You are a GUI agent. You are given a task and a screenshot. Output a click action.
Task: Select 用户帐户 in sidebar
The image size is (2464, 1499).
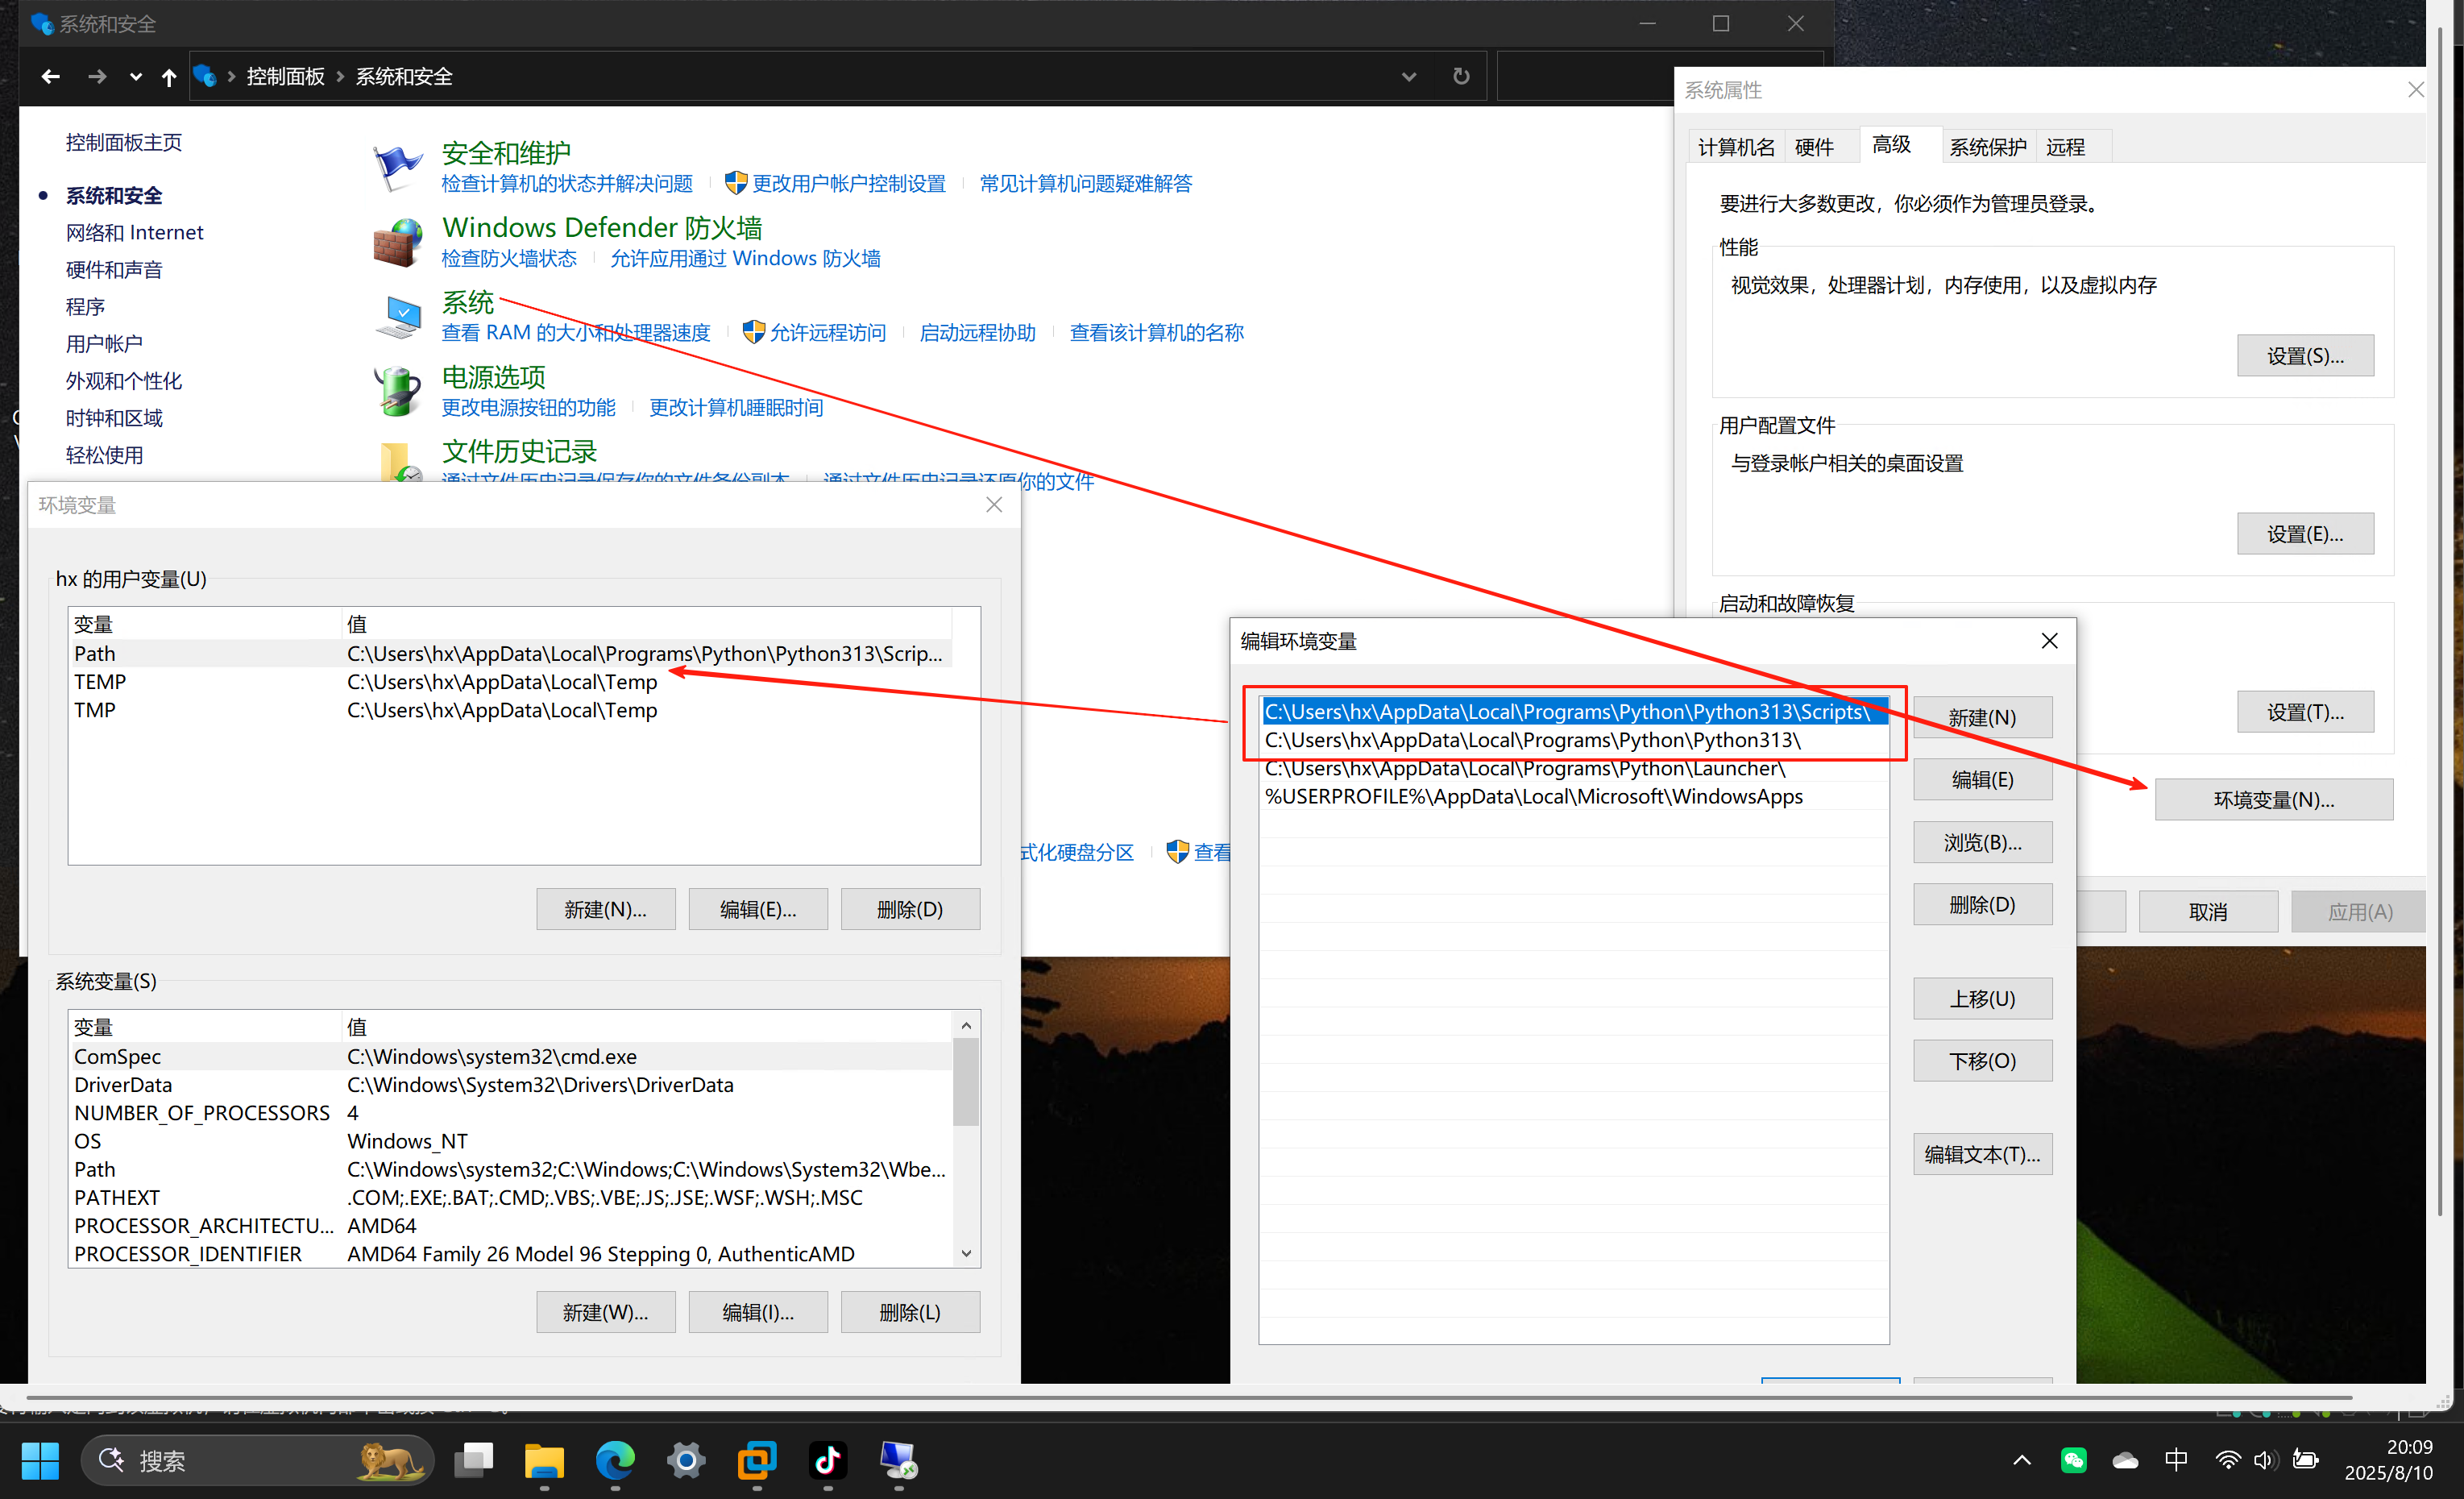point(104,344)
